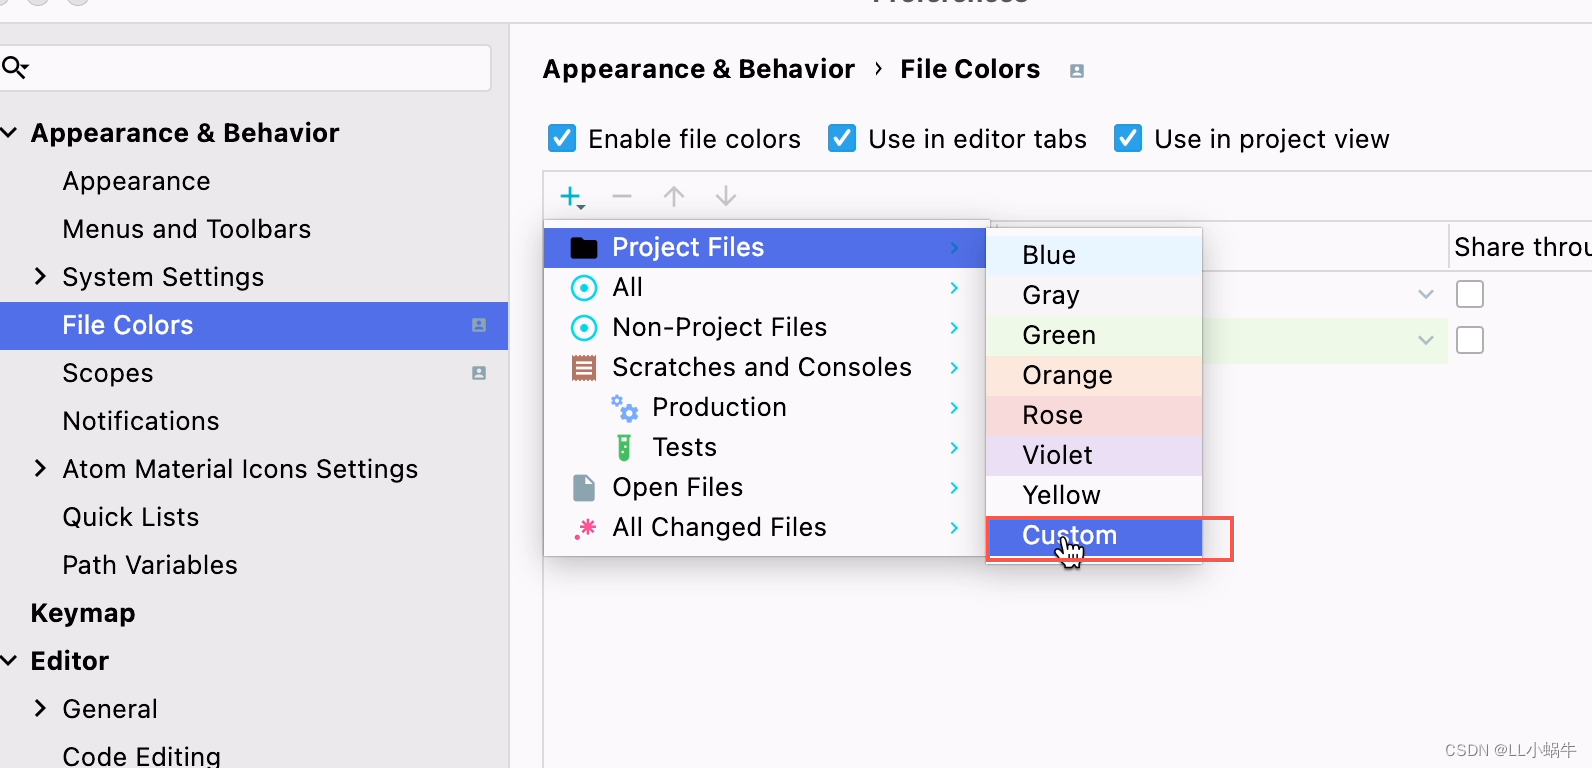Click the search magnifier icon
The height and width of the screenshot is (768, 1592).
[x=15, y=68]
